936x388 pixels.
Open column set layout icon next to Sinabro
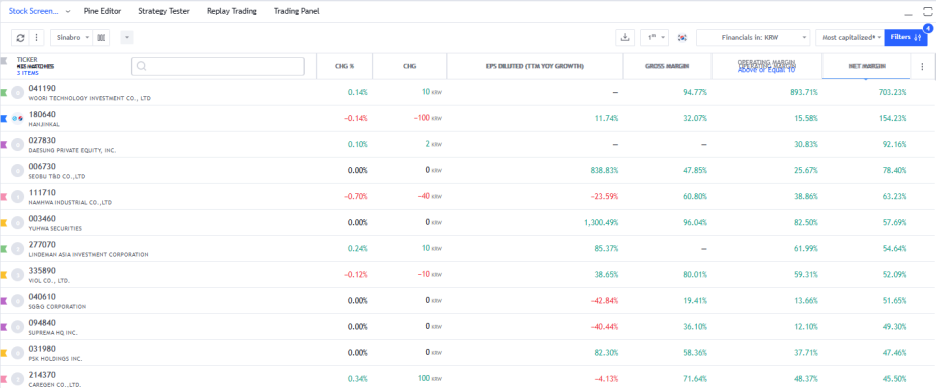(x=101, y=38)
